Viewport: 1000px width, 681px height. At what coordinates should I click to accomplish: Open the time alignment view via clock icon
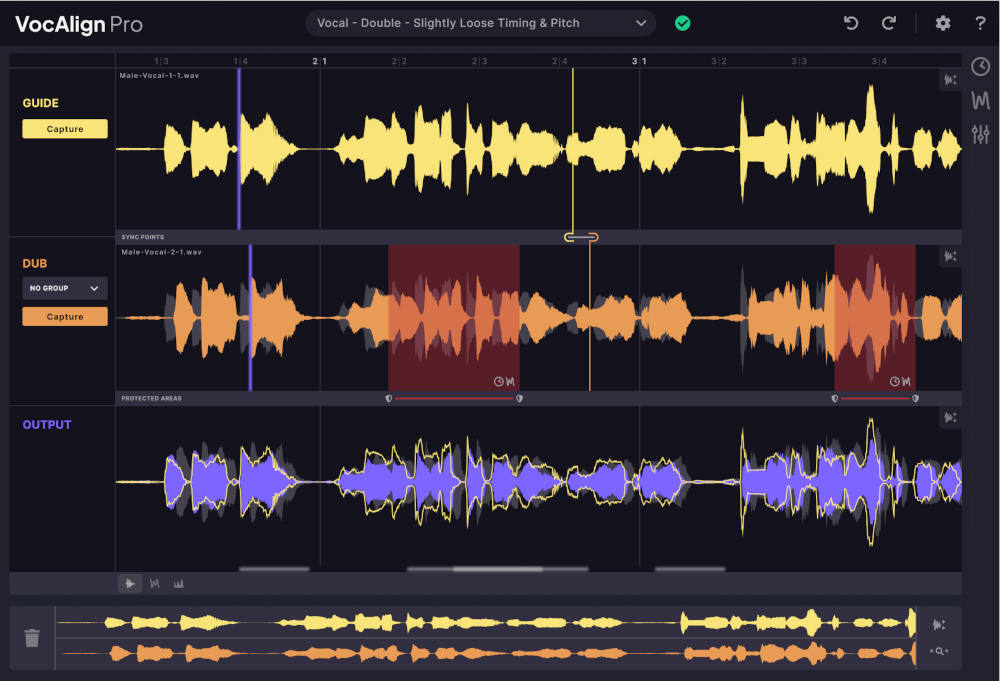pos(981,66)
